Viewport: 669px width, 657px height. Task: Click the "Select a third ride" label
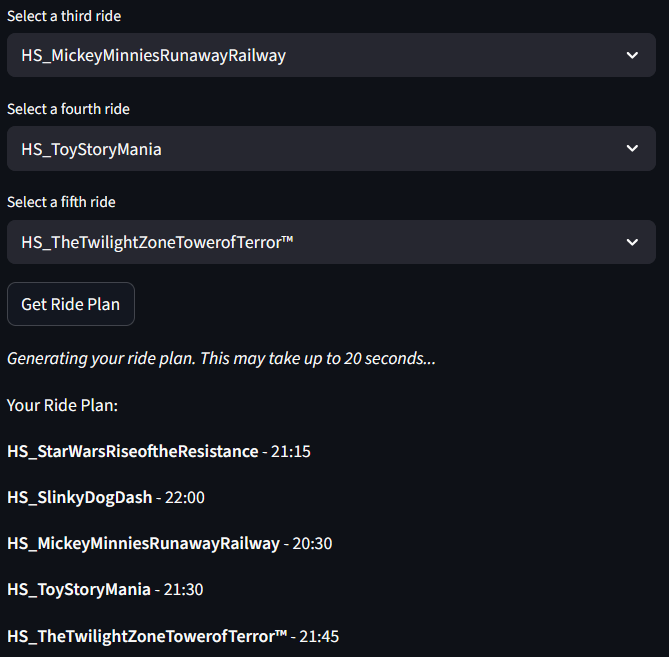tap(65, 16)
